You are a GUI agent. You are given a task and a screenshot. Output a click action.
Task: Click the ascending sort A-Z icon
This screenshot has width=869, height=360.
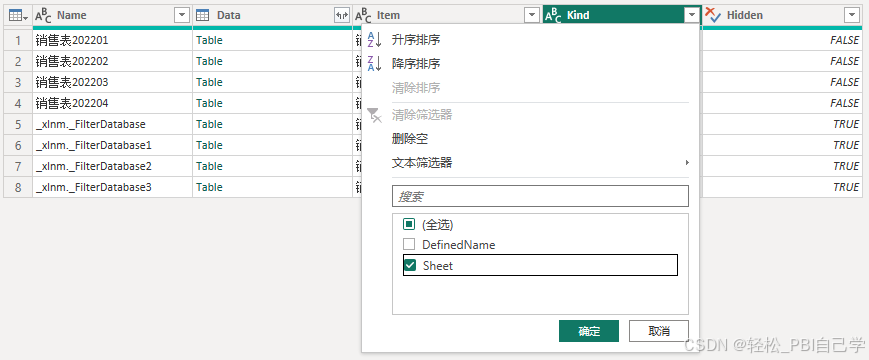pos(375,40)
